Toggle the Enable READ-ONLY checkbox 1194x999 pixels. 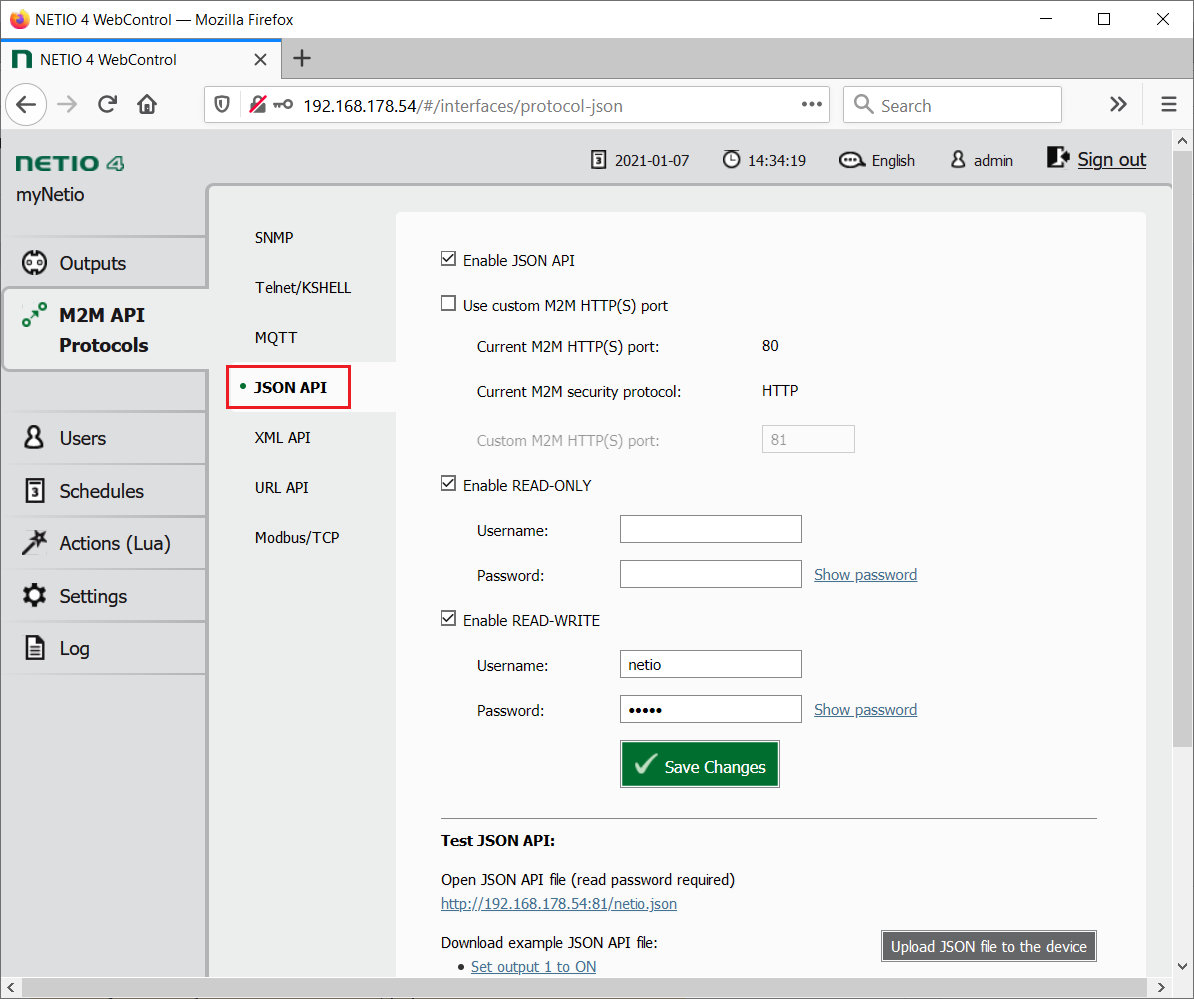(x=449, y=484)
